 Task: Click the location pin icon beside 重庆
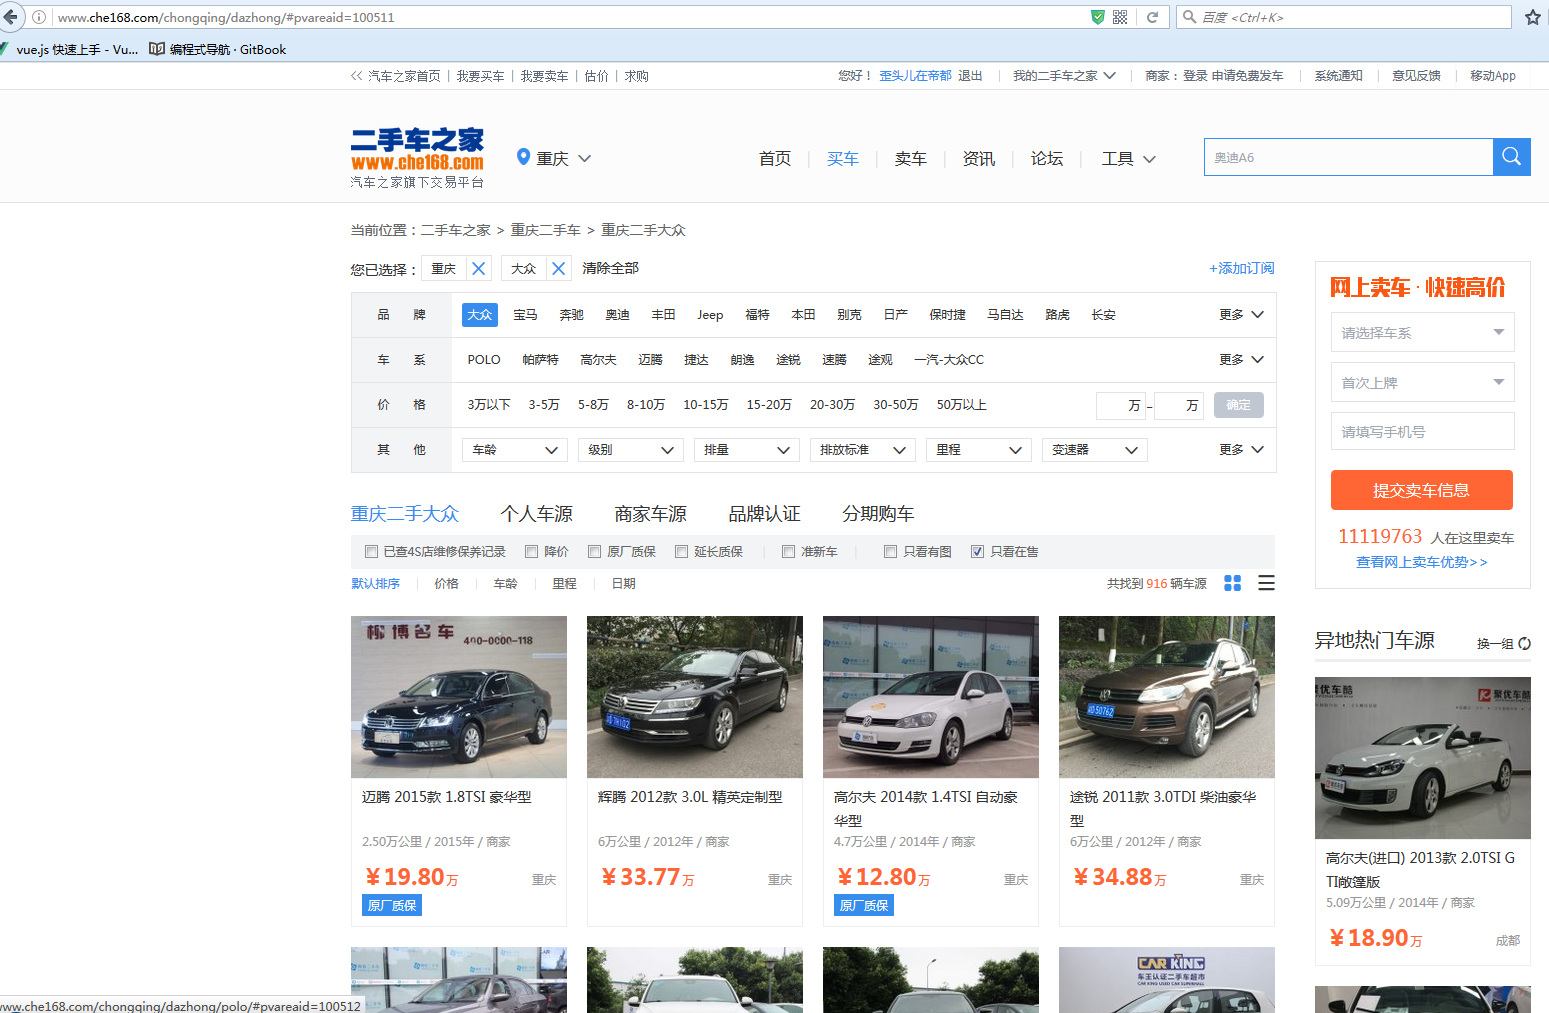pos(523,157)
